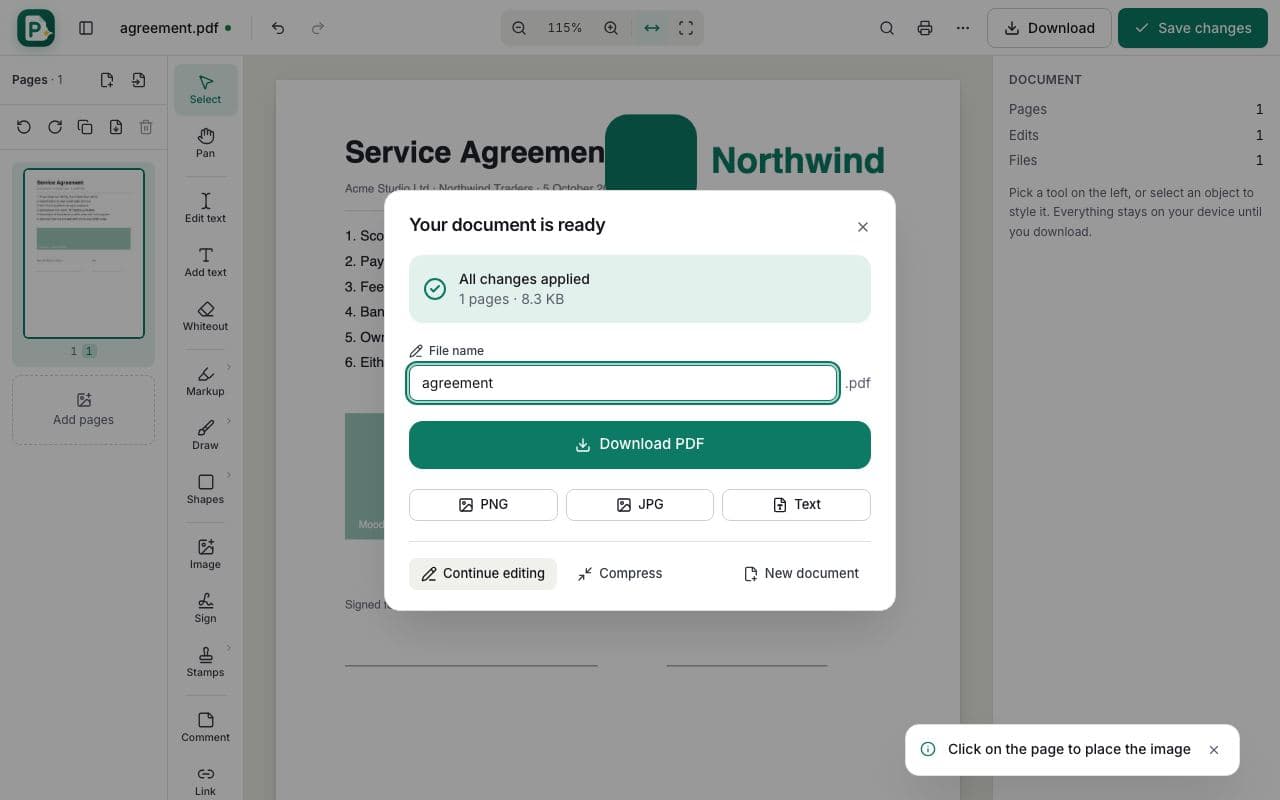
Task: Click the delete page trash icon
Action: click(146, 127)
